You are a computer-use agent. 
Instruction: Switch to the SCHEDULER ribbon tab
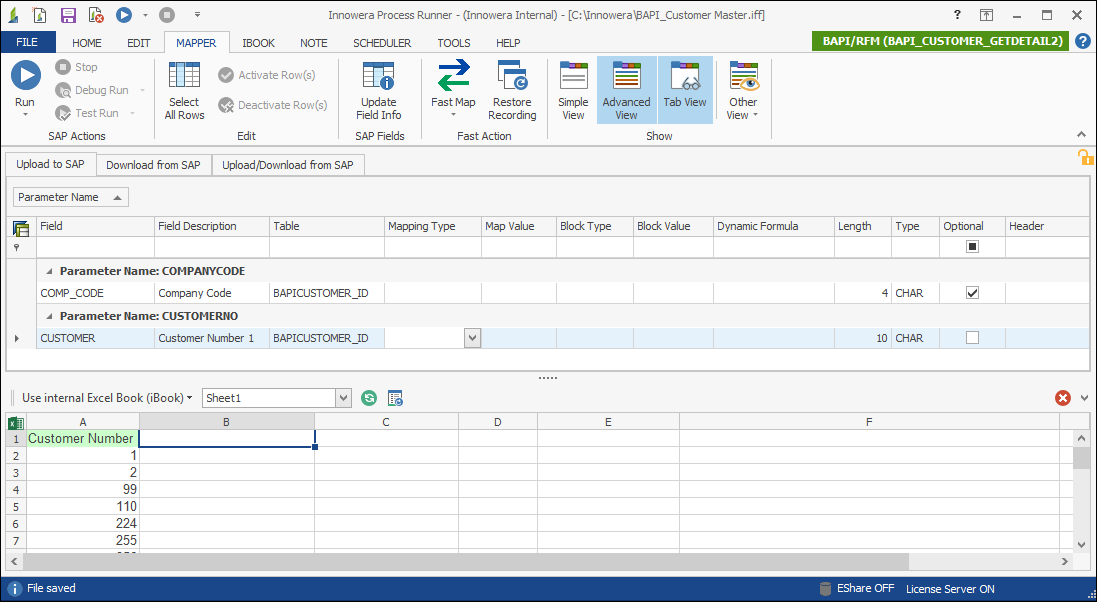point(382,42)
